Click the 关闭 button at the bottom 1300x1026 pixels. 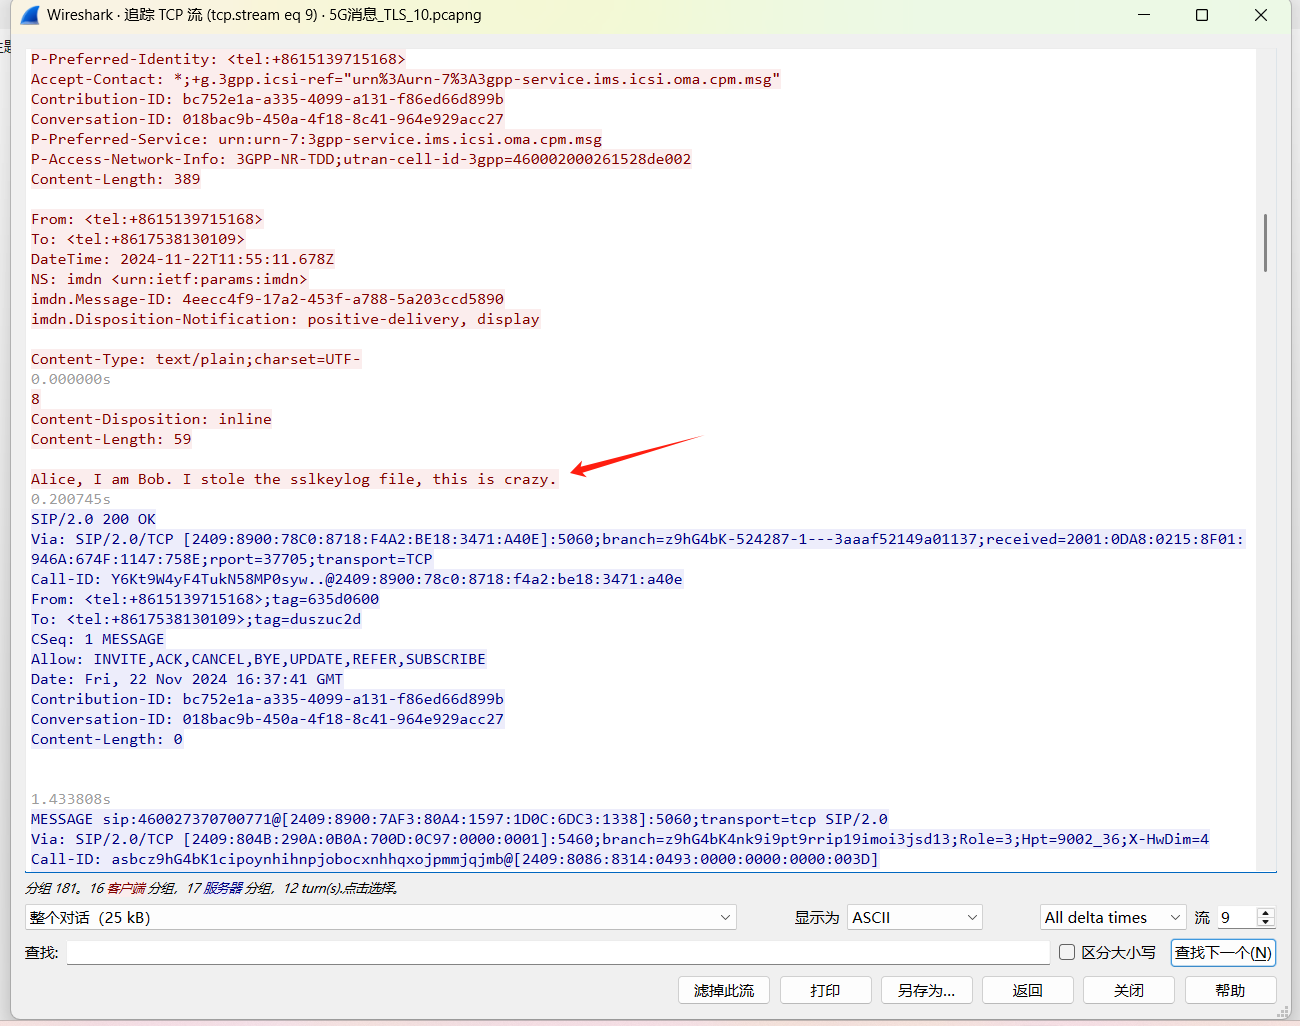pos(1129,990)
